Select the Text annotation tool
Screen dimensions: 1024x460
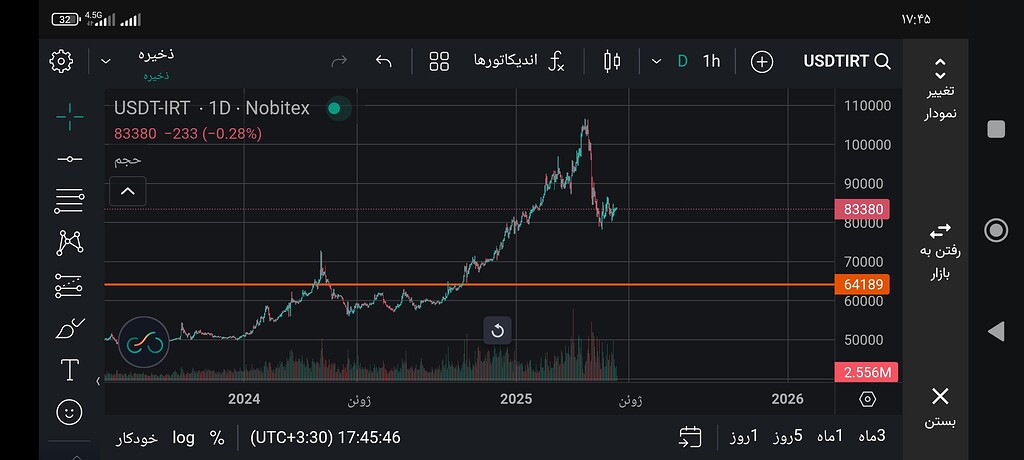point(69,370)
